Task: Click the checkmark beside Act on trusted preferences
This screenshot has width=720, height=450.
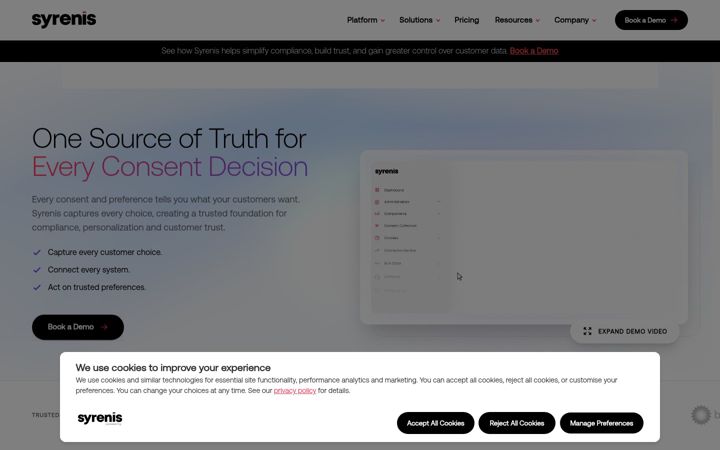Action: (x=37, y=287)
